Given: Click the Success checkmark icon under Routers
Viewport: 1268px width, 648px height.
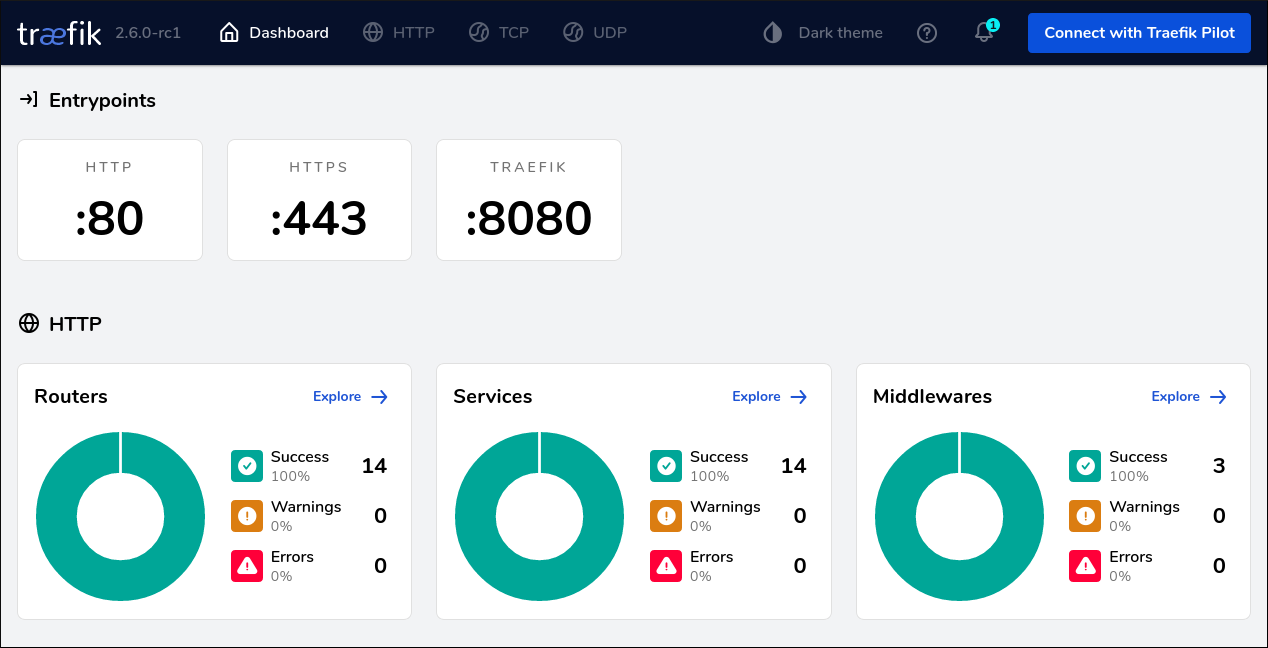Looking at the screenshot, I should pyautogui.click(x=247, y=465).
